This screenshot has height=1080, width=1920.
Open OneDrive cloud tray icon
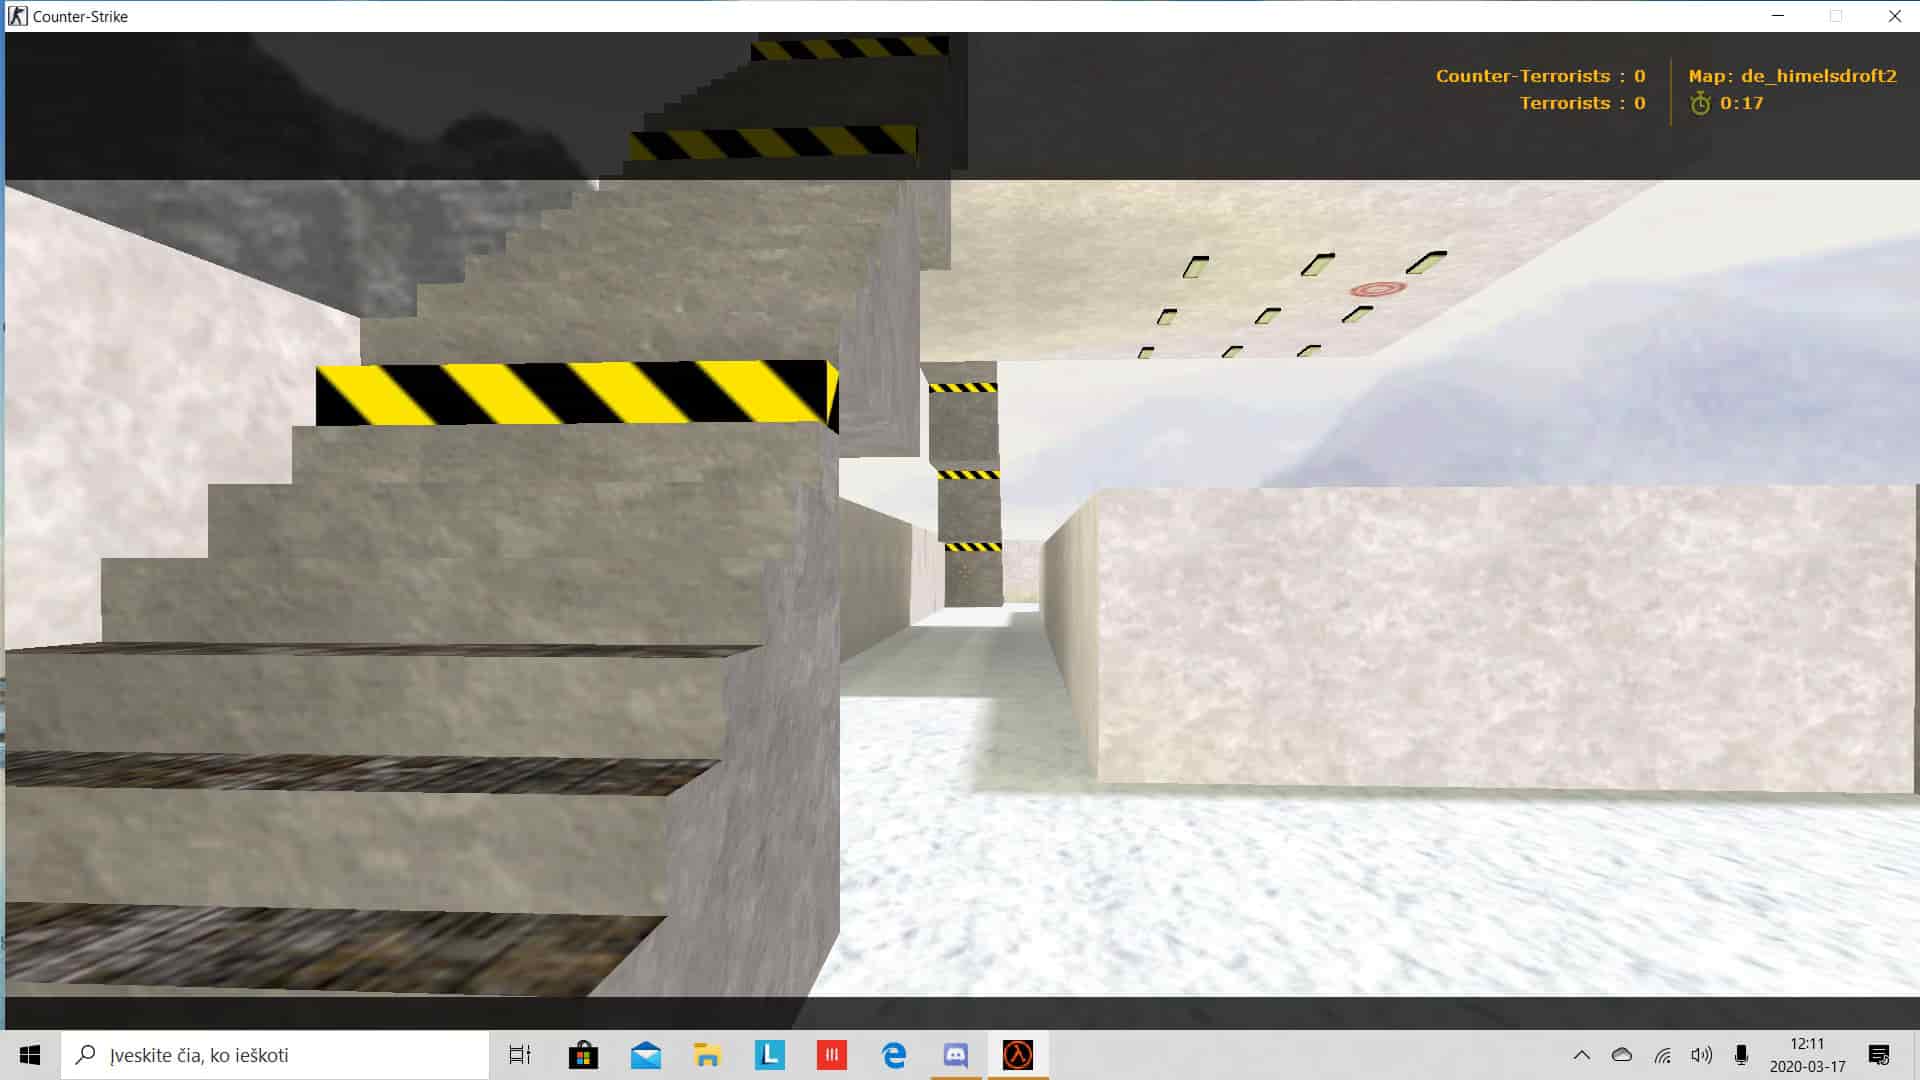click(x=1622, y=1055)
